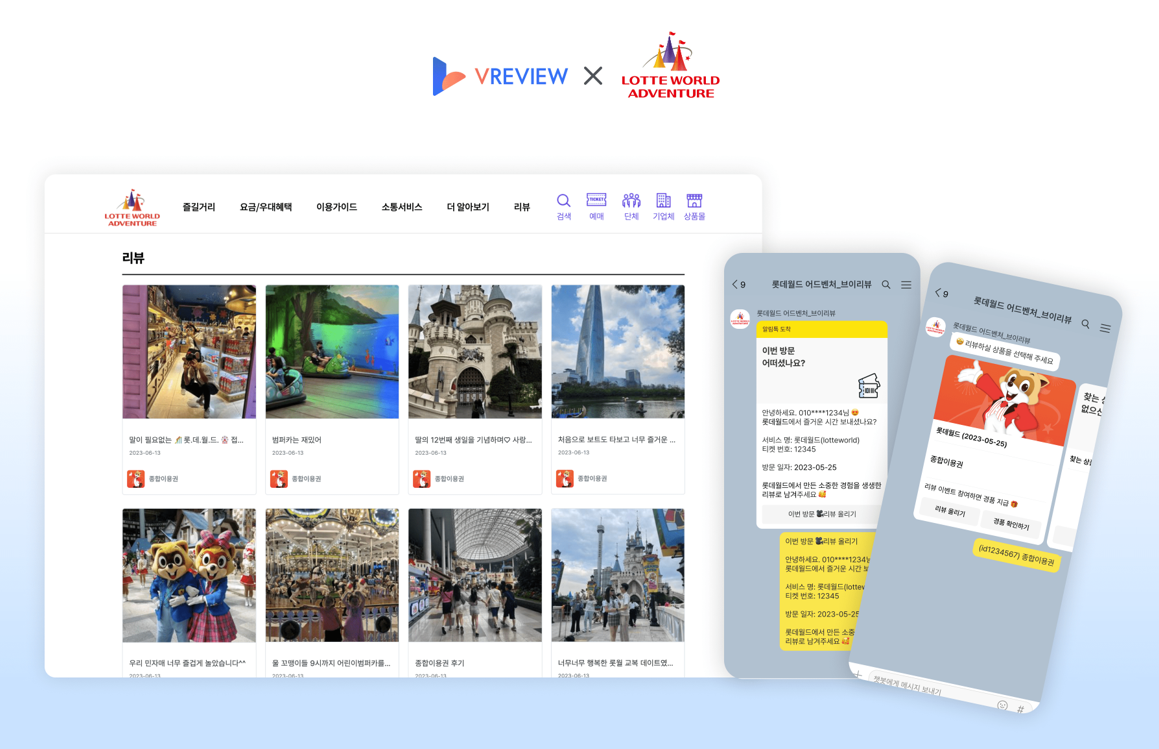Image resolution: width=1159 pixels, height=749 pixels.
Task: Click the Lotte World avatar in the right chat
Action: point(936,326)
